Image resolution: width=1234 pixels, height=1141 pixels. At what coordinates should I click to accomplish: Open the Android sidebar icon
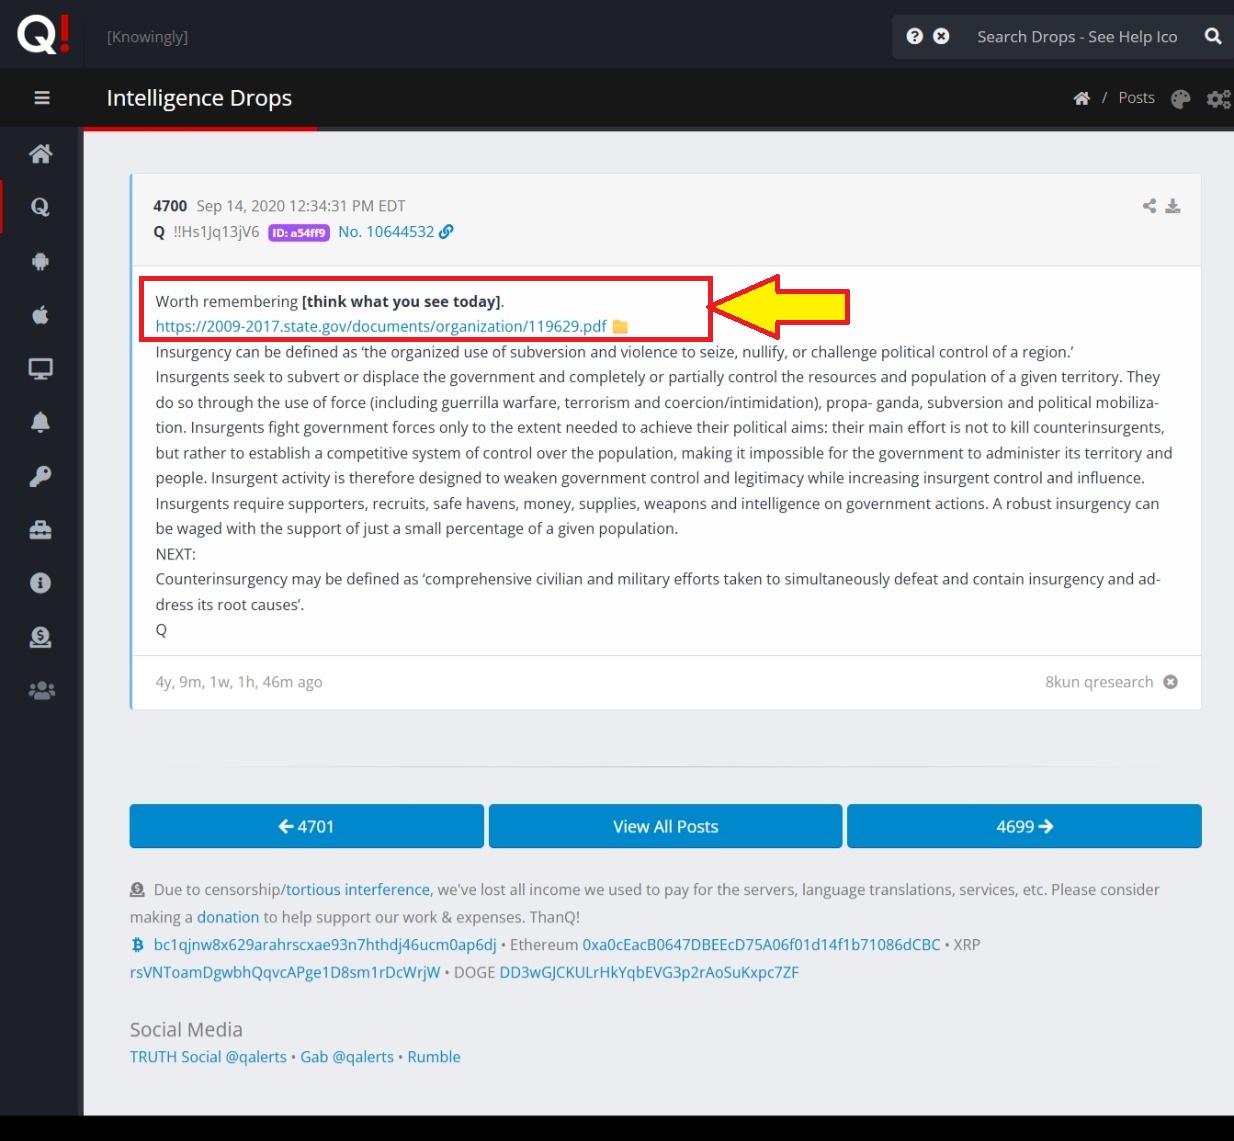[x=41, y=261]
